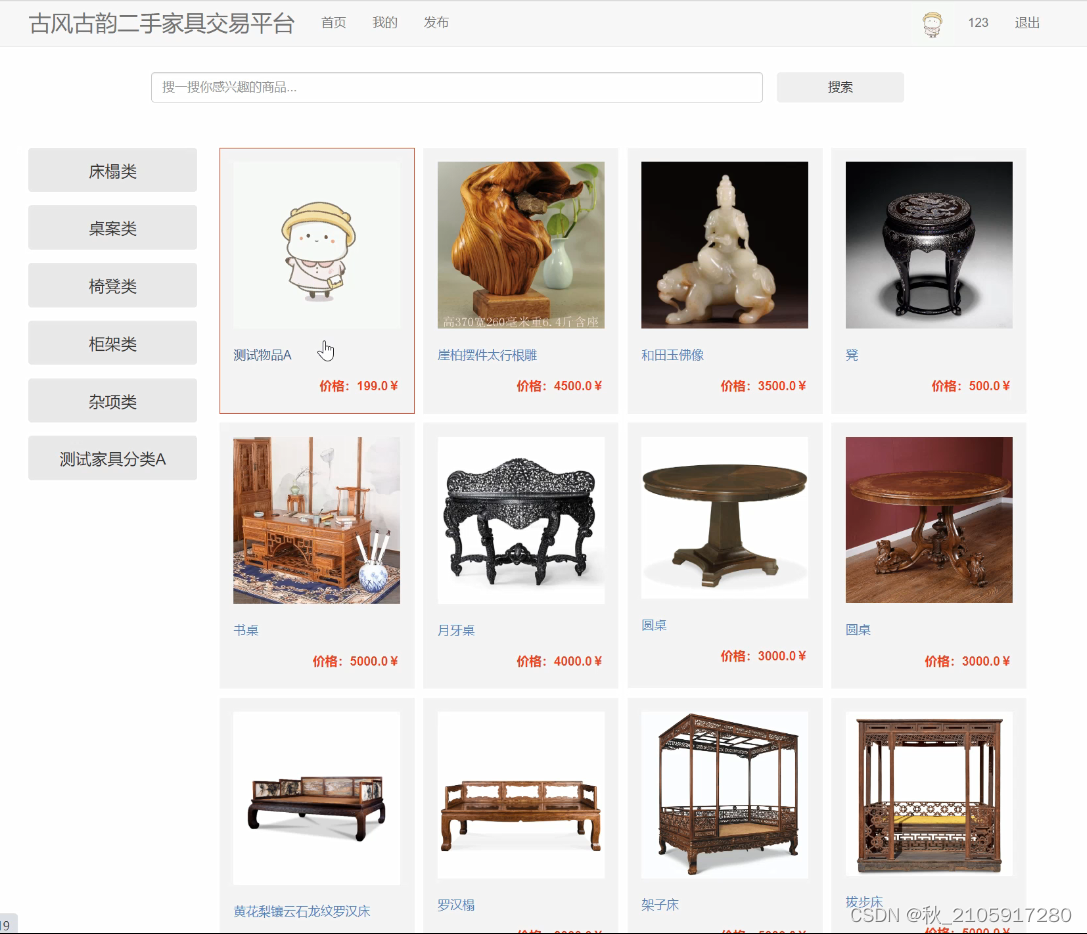Open the 罗汉榻 bench image
This screenshot has width=1087, height=934.
click(x=521, y=795)
